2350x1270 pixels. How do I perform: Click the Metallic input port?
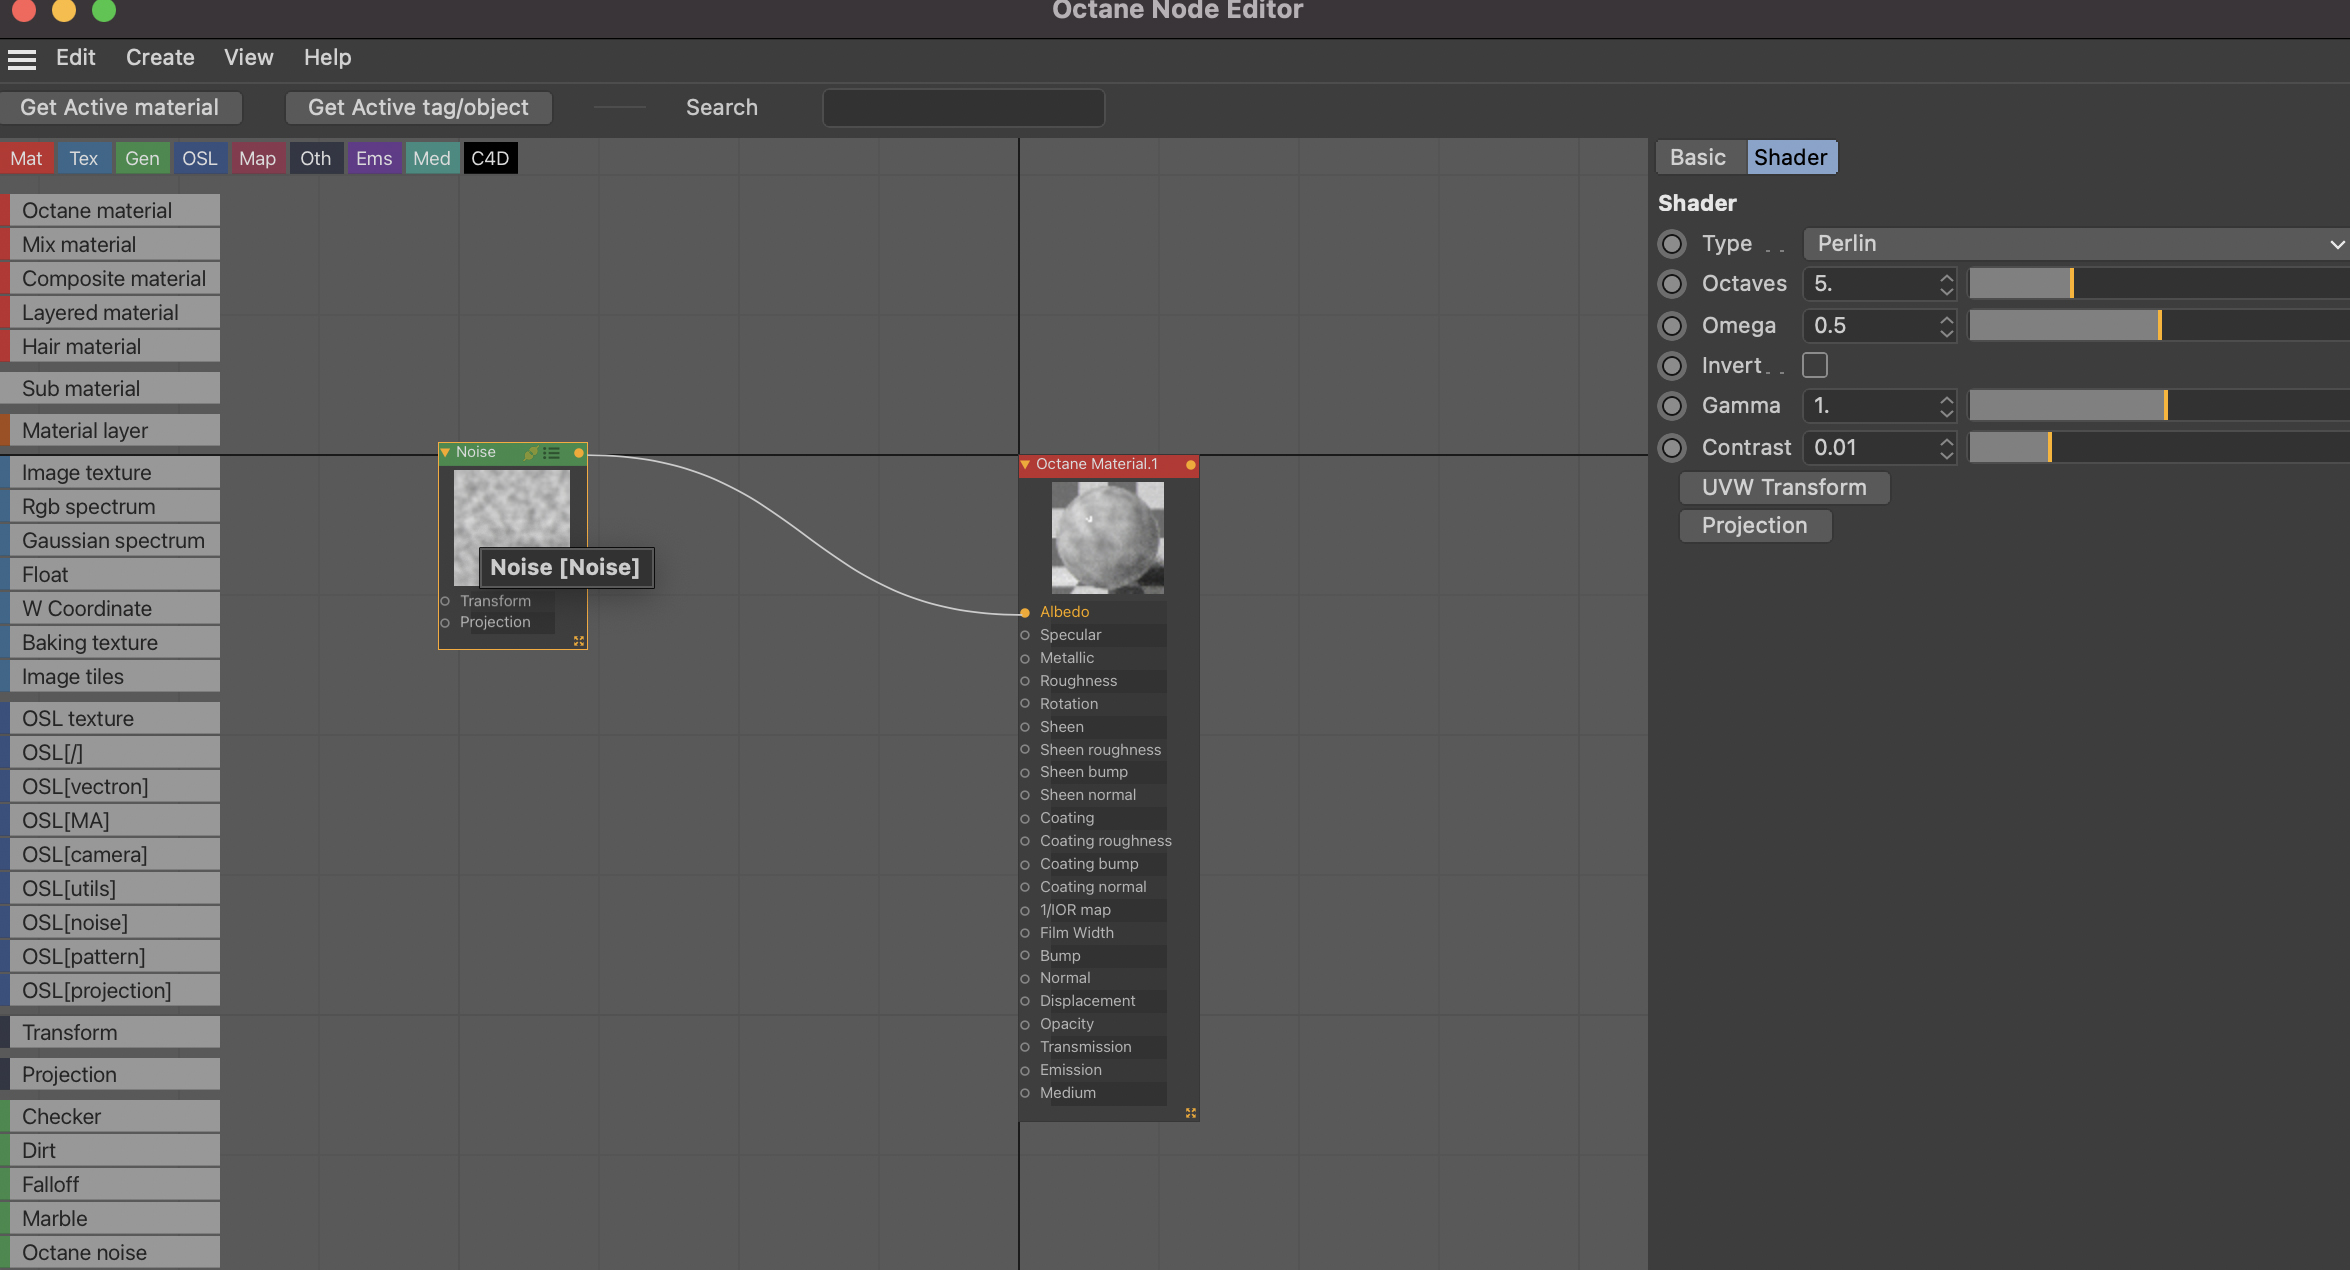(1025, 658)
